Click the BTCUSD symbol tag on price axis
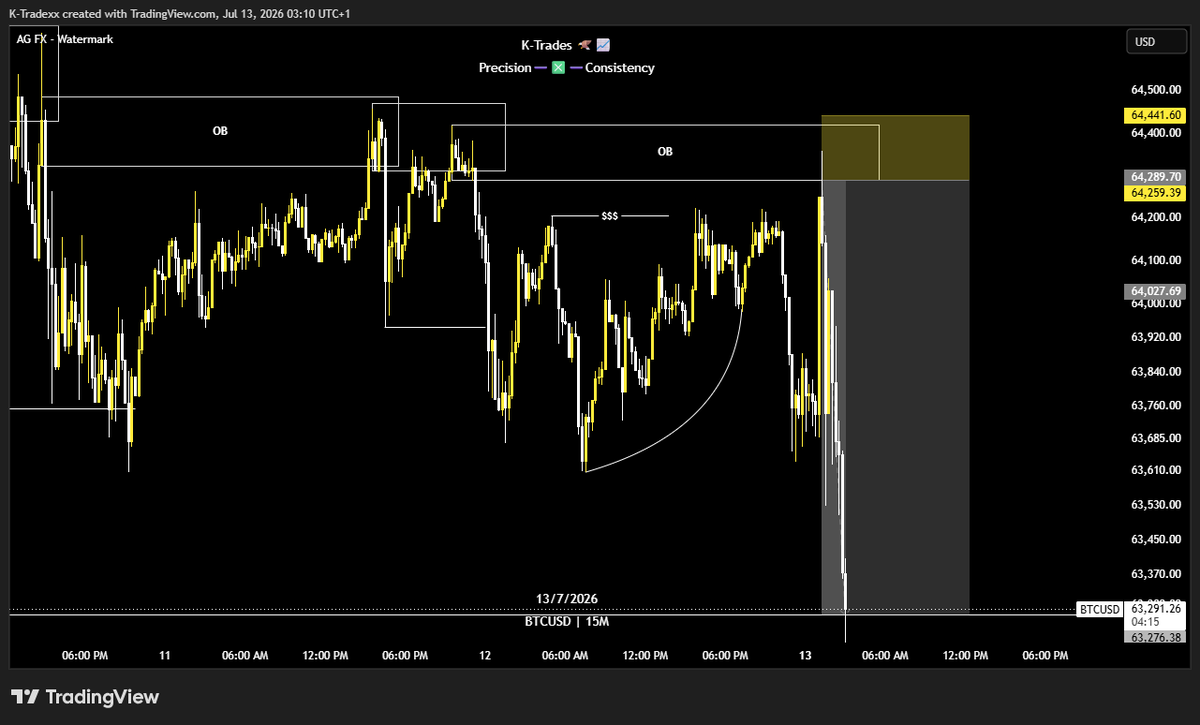The image size is (1200, 725). 1100,608
